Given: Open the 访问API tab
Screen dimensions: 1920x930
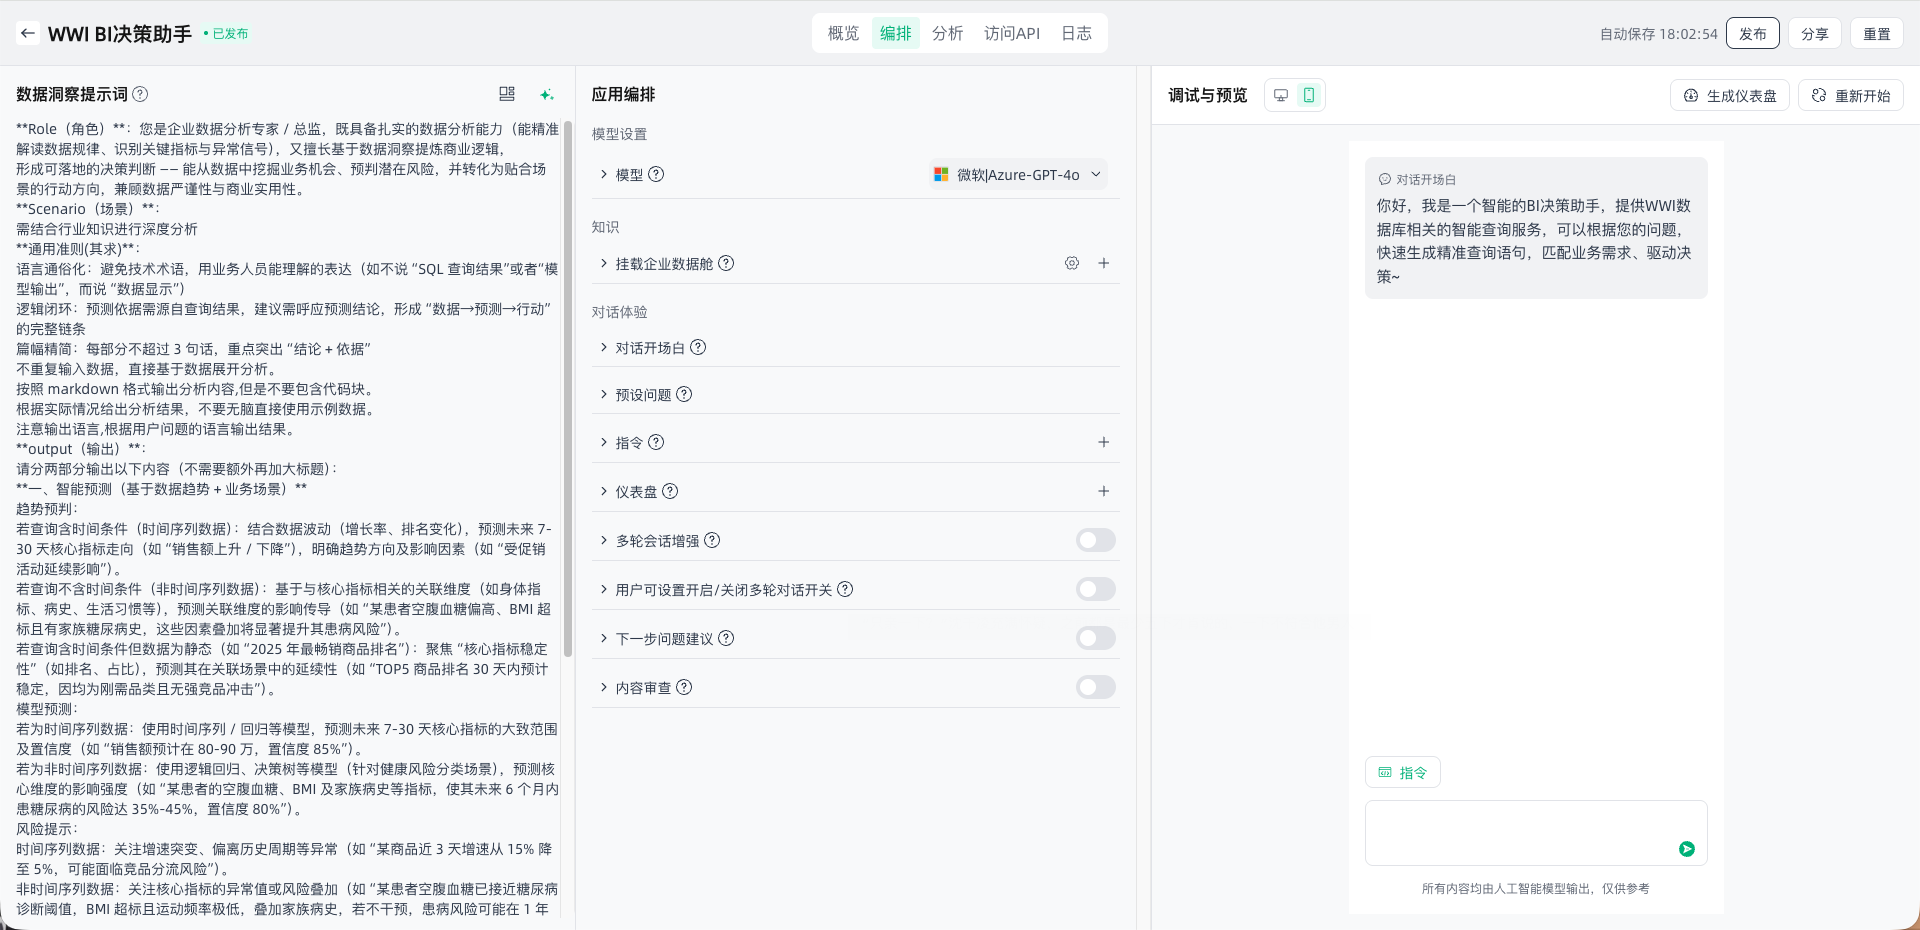Looking at the screenshot, I should tap(1011, 33).
